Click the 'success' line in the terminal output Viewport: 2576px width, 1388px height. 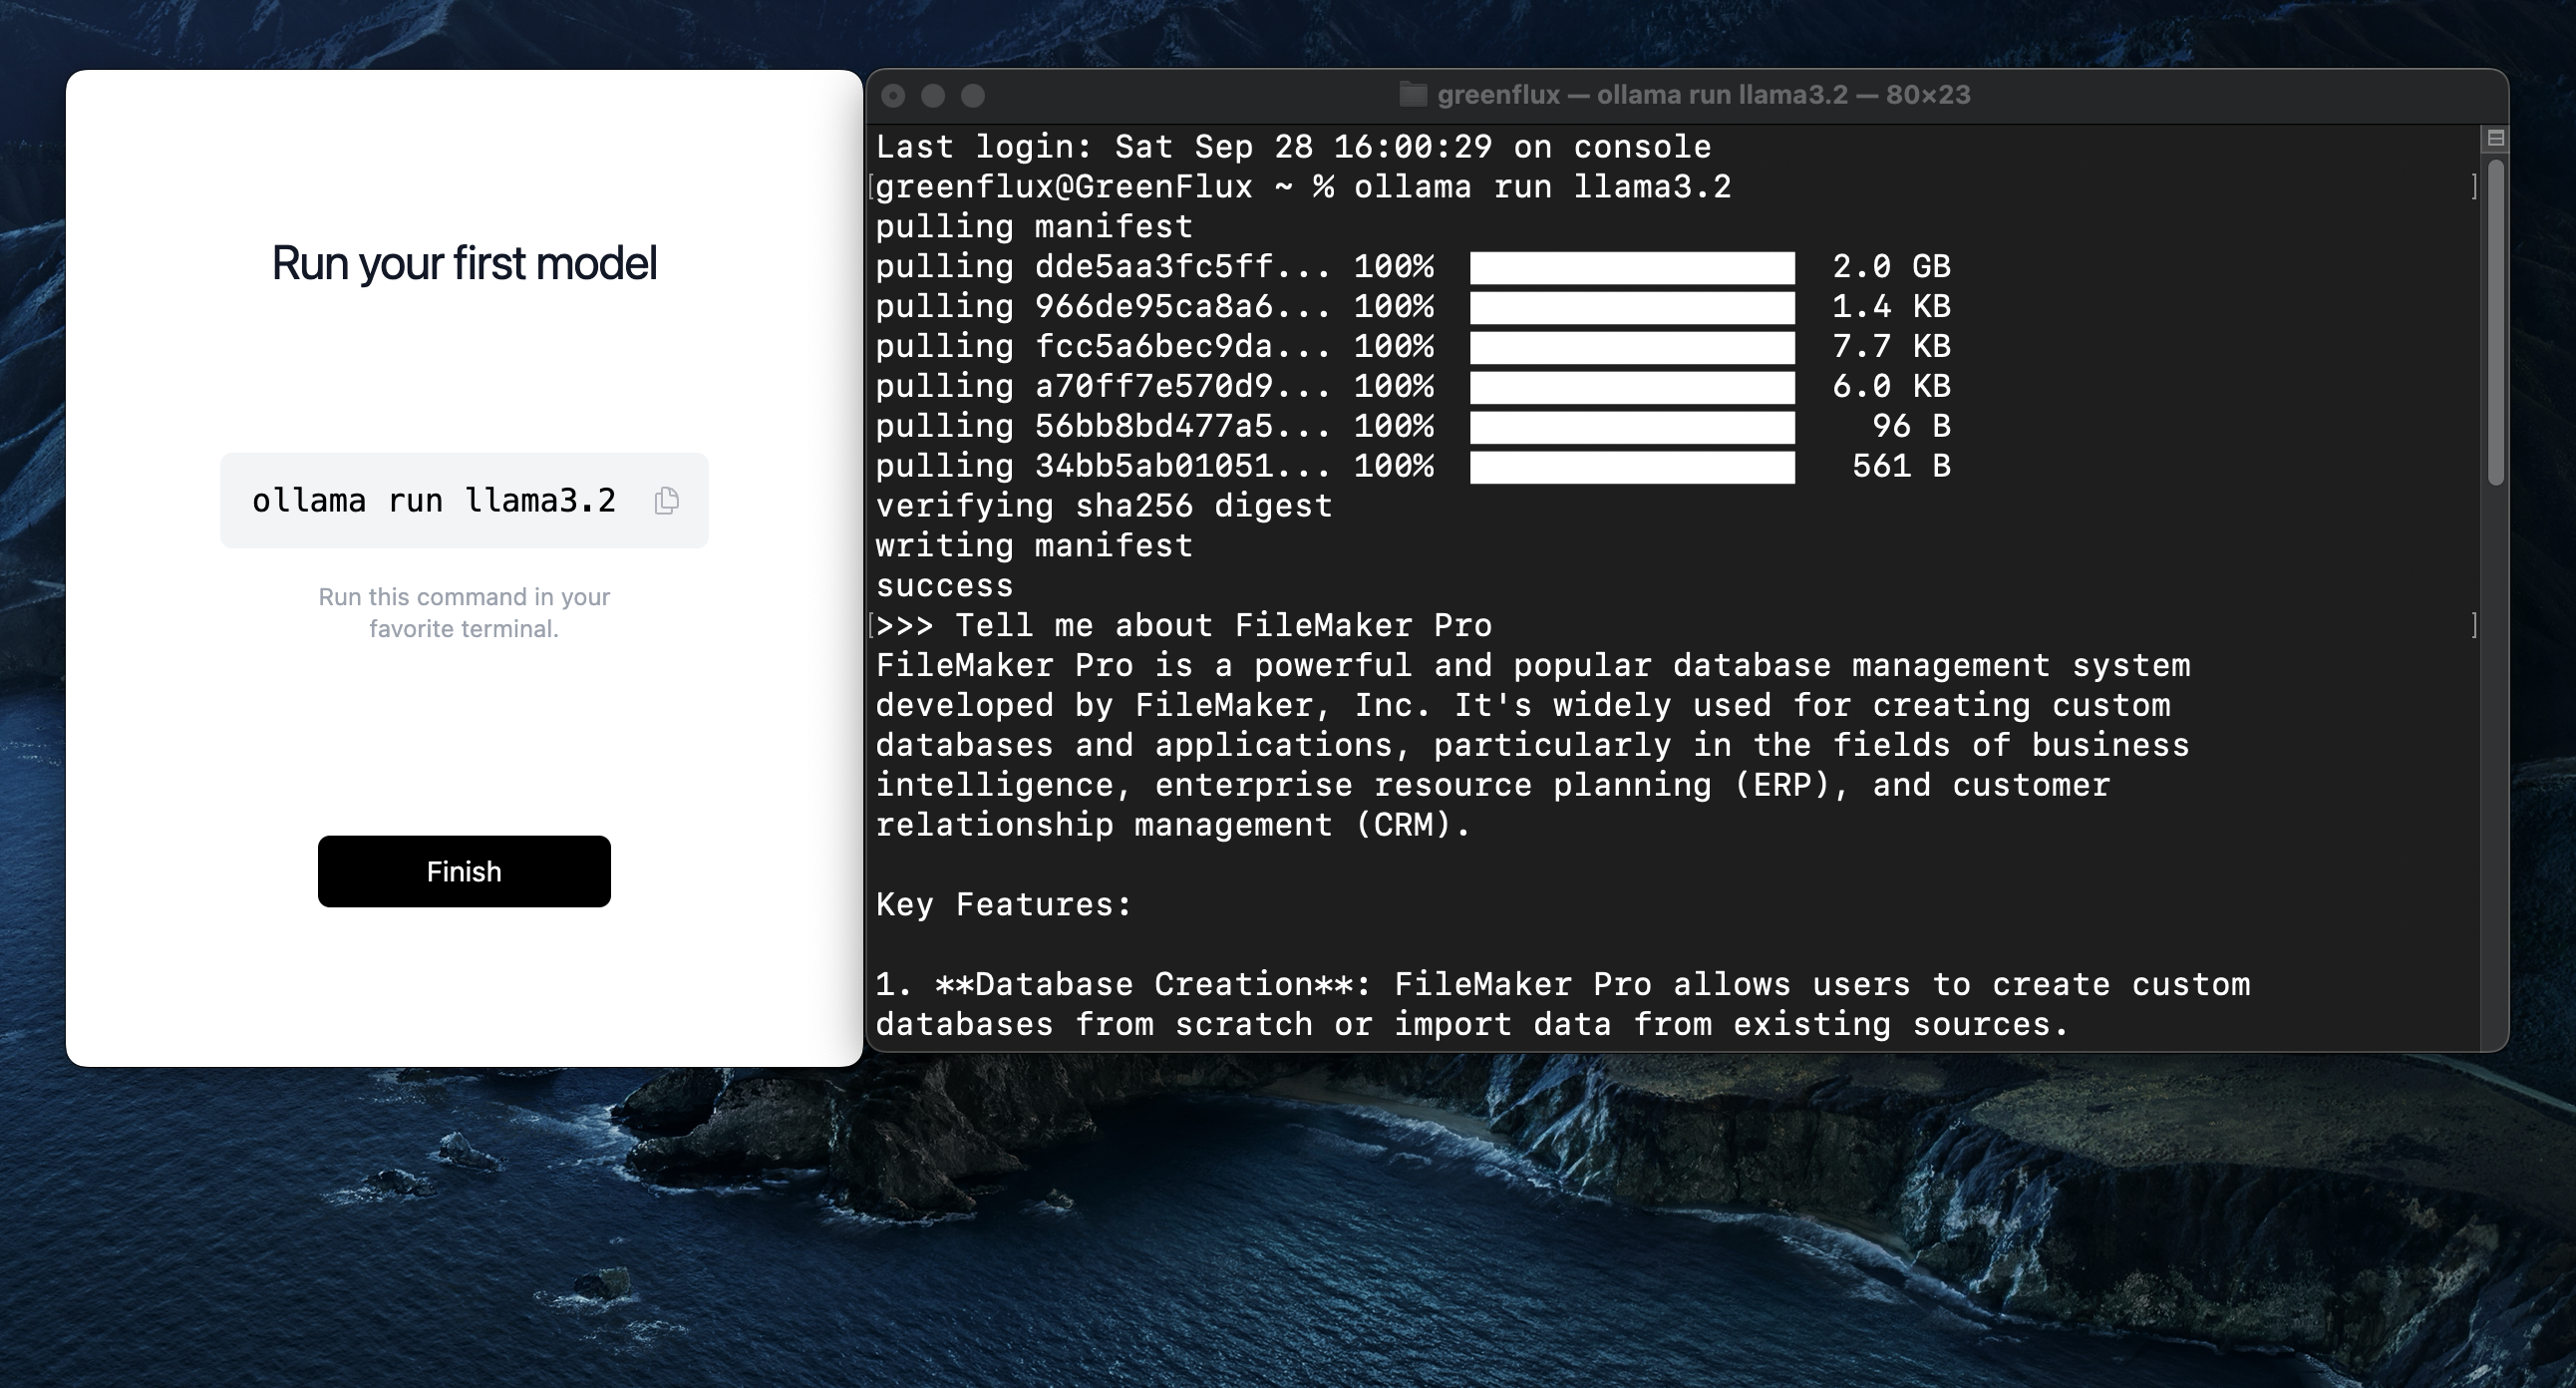(944, 586)
